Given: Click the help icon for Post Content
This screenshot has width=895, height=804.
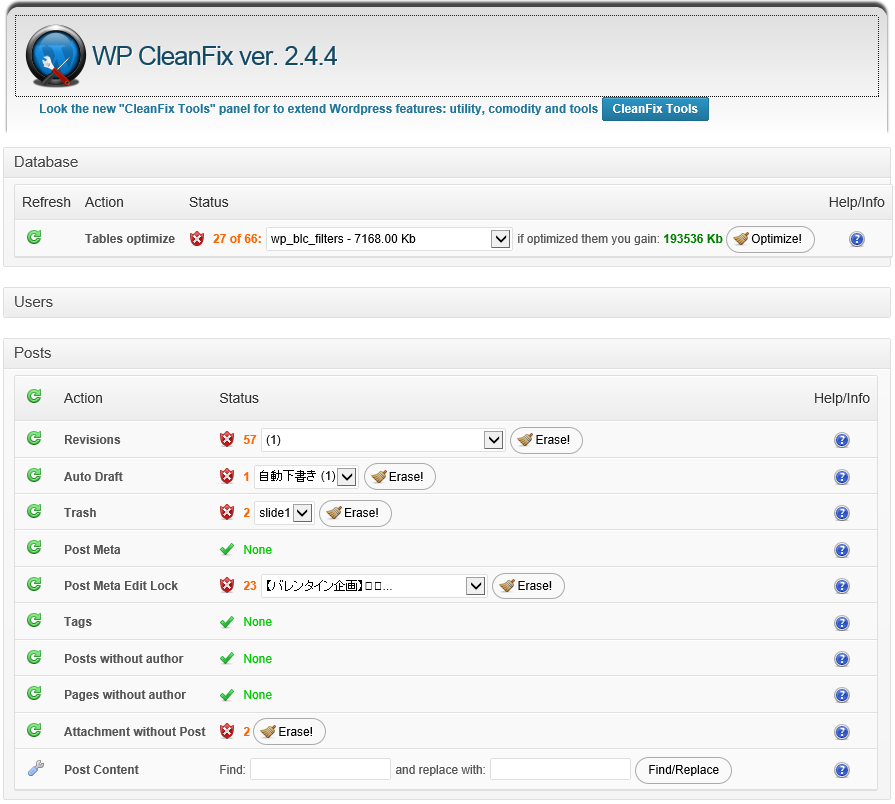Looking at the screenshot, I should [x=841, y=770].
